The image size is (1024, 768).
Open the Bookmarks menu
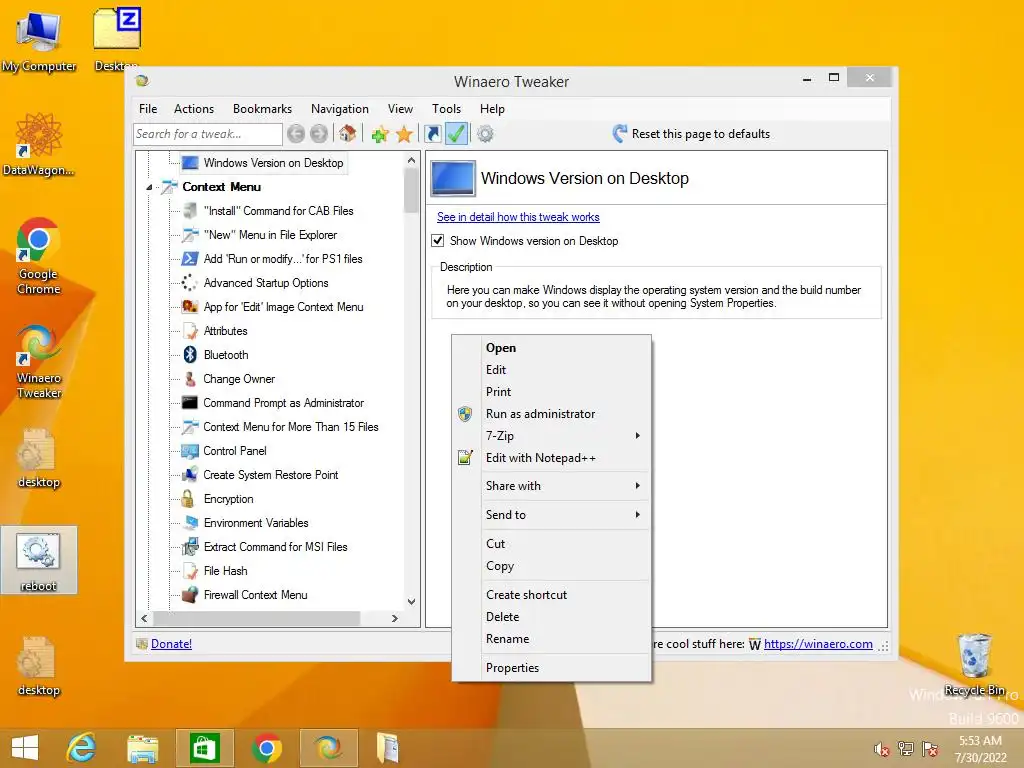pos(263,109)
